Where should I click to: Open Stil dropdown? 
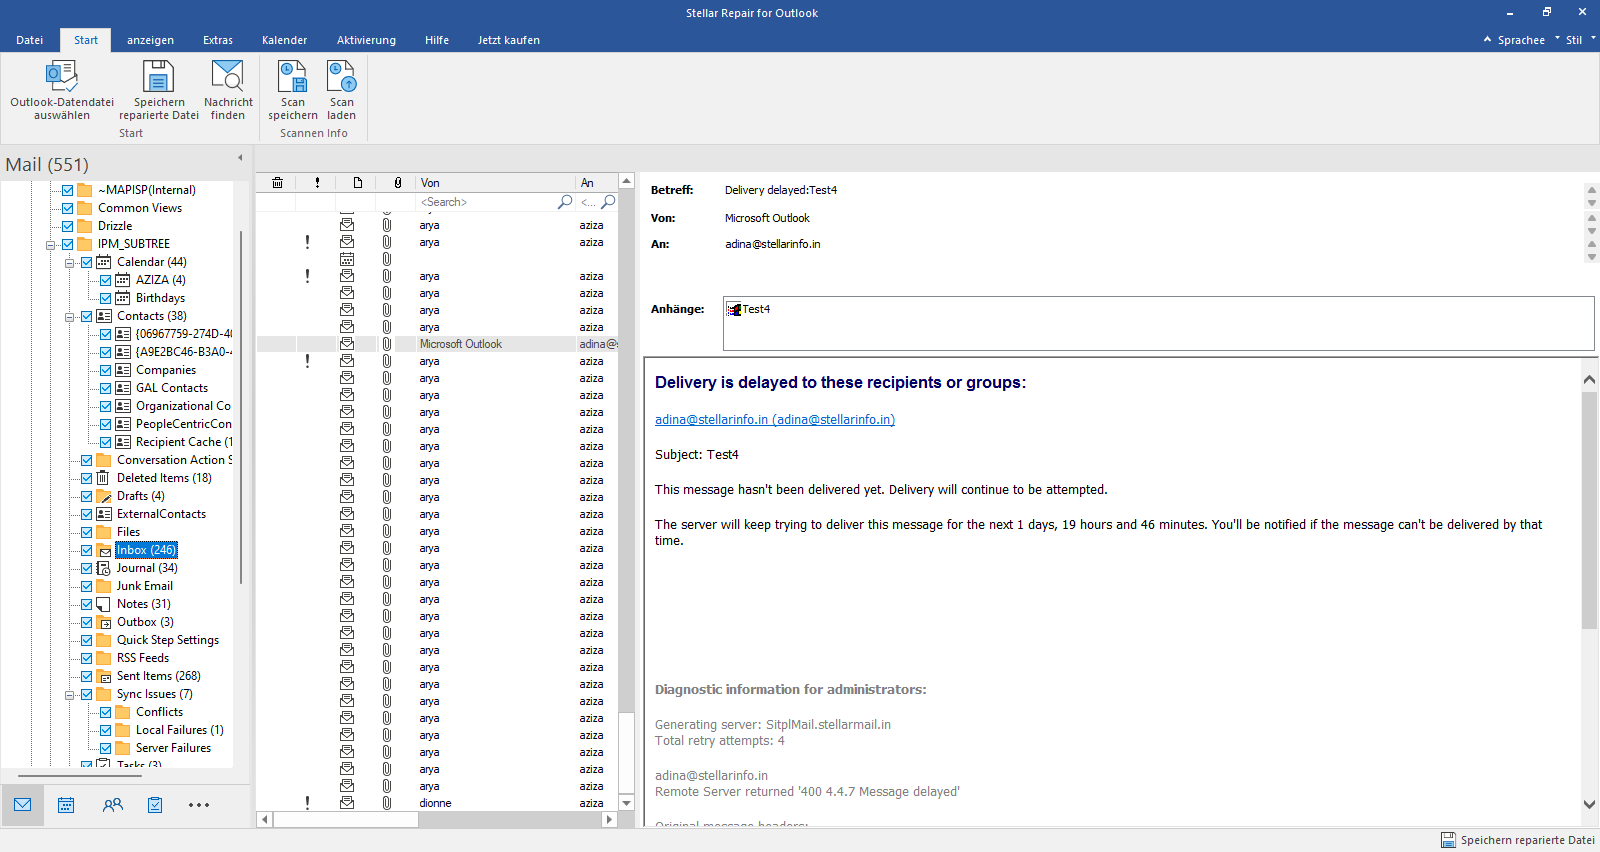(1580, 40)
